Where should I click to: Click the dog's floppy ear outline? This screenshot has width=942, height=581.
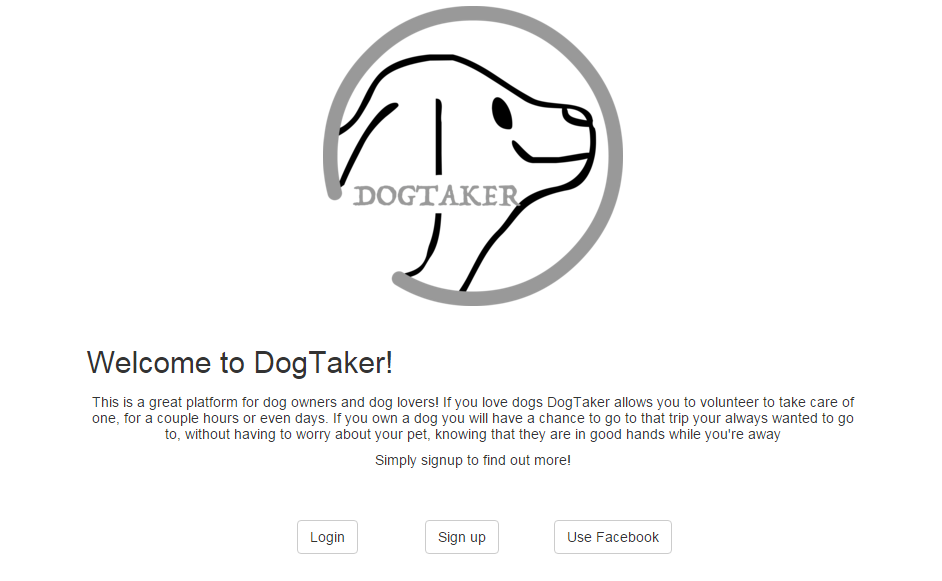[x=366, y=144]
